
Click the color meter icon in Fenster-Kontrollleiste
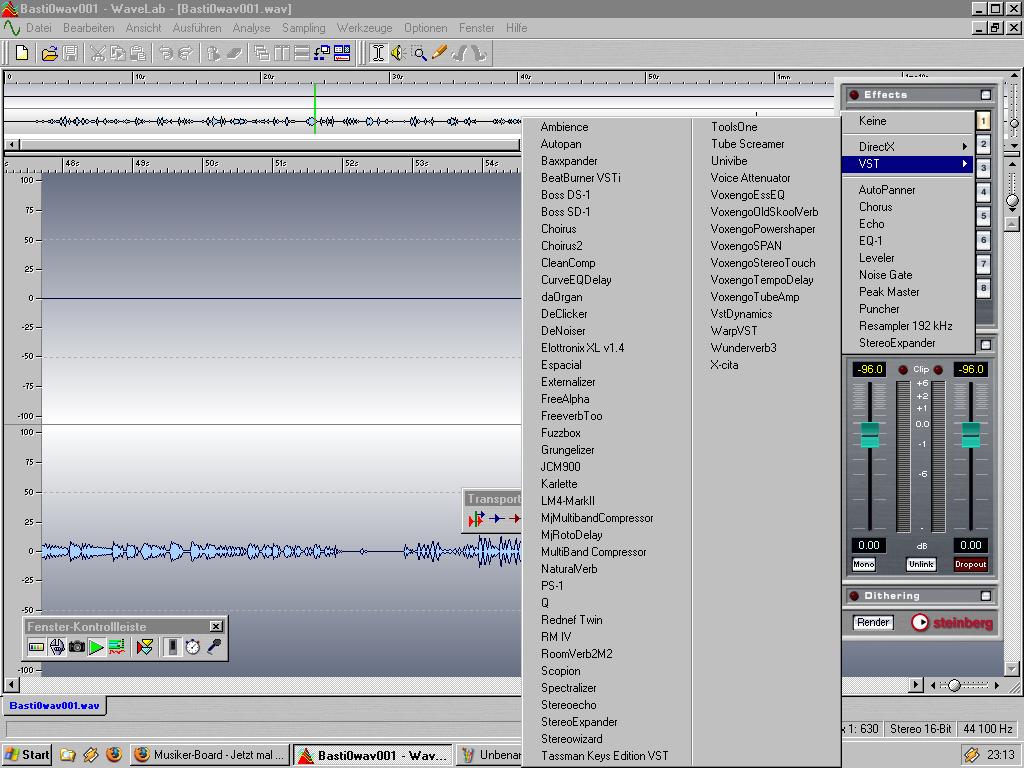(37, 647)
